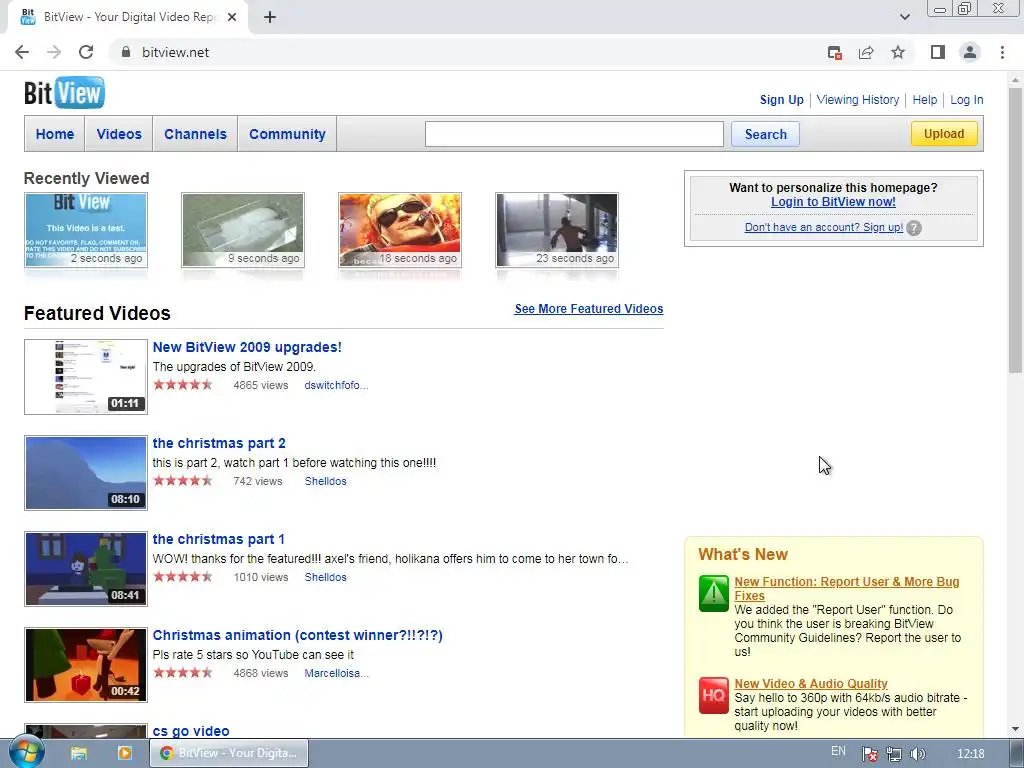The width and height of the screenshot is (1024, 768).
Task: Open the tab search chevron
Action: [904, 17]
